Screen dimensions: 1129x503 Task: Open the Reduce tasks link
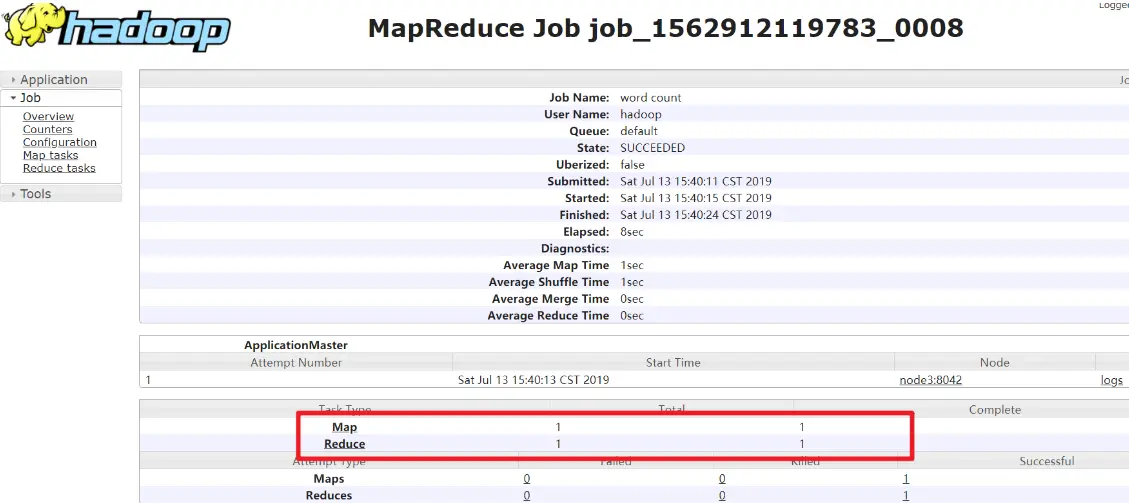click(x=59, y=168)
